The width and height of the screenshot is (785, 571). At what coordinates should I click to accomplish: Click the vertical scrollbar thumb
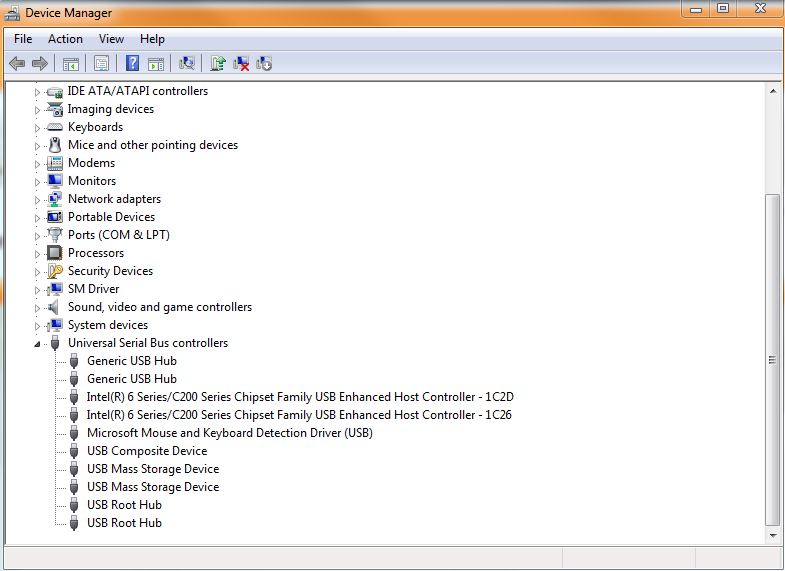tap(772, 359)
